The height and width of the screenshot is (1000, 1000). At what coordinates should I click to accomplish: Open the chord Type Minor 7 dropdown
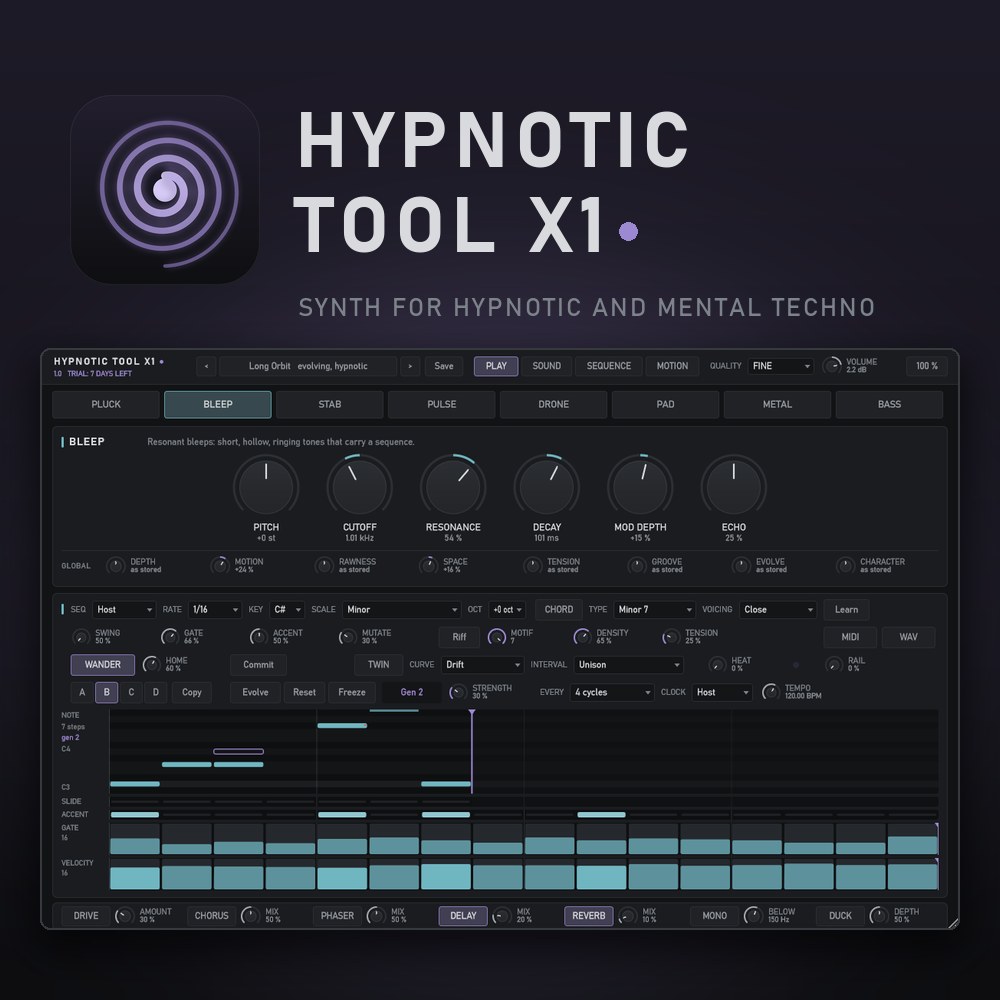click(654, 610)
